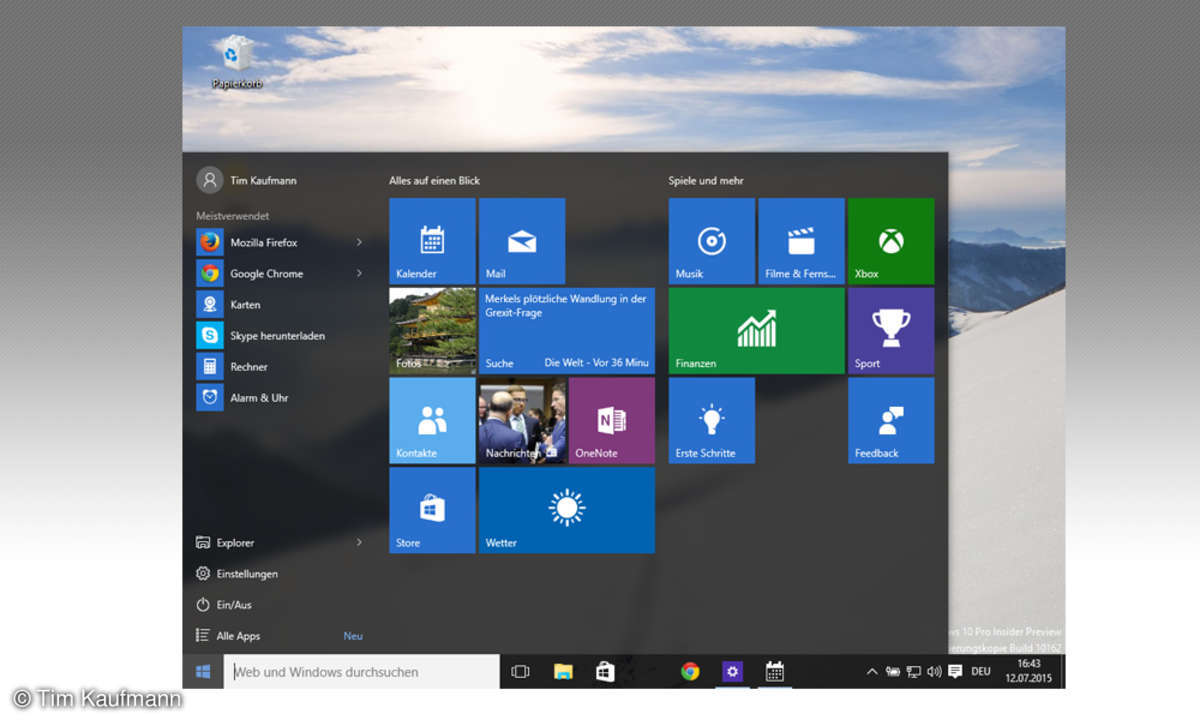Image resolution: width=1200 pixels, height=720 pixels.
Task: Open Karten from the start menu
Action: point(281,304)
